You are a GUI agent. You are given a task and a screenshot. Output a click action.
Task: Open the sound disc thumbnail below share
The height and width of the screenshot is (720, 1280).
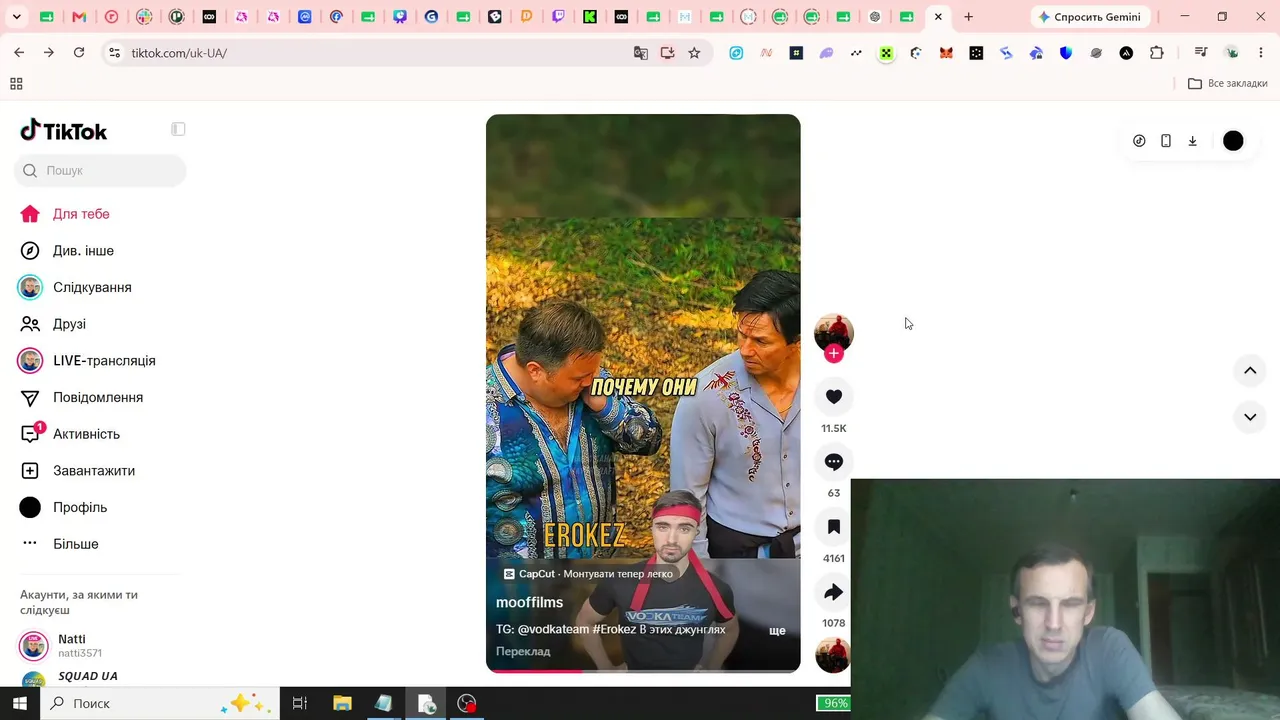(x=833, y=656)
